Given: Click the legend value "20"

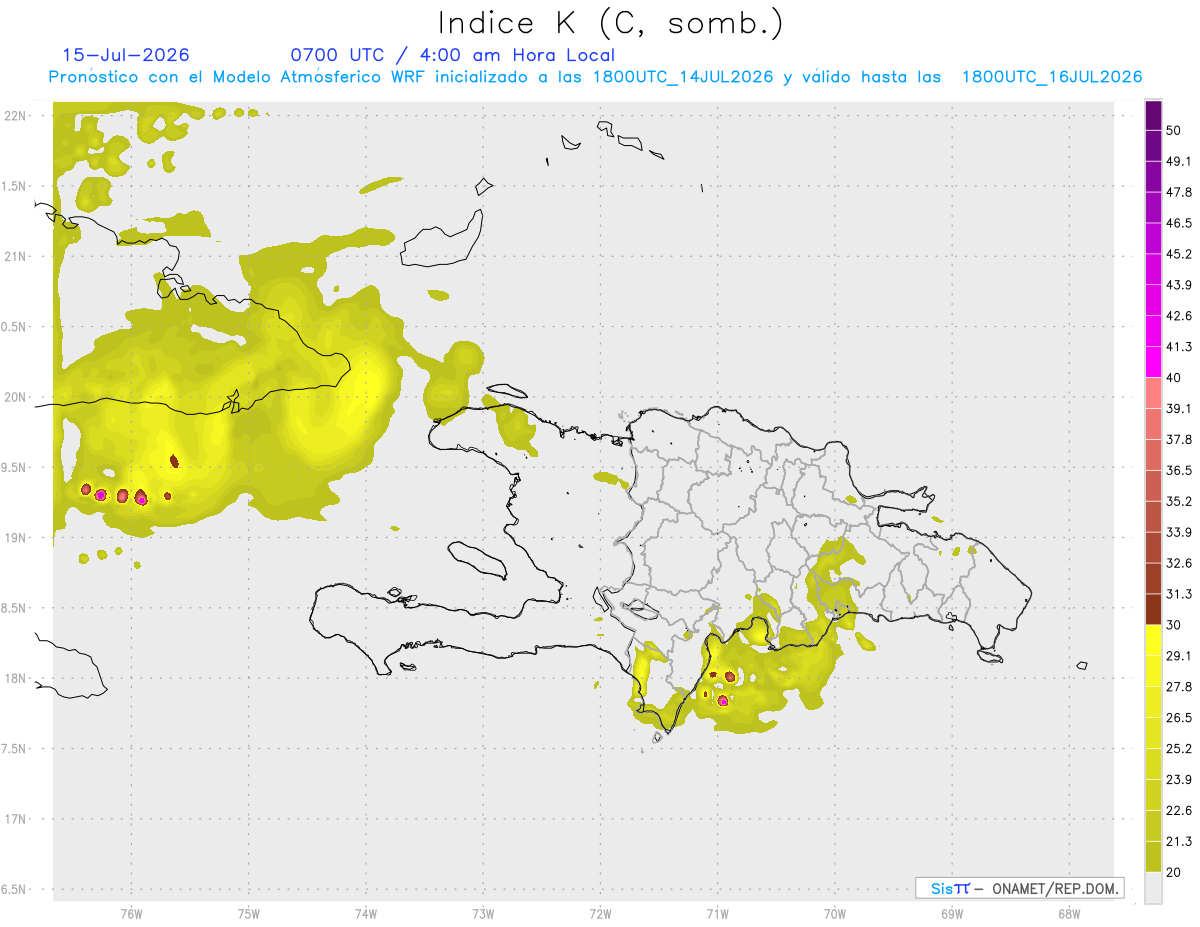Looking at the screenshot, I should tap(1175, 872).
